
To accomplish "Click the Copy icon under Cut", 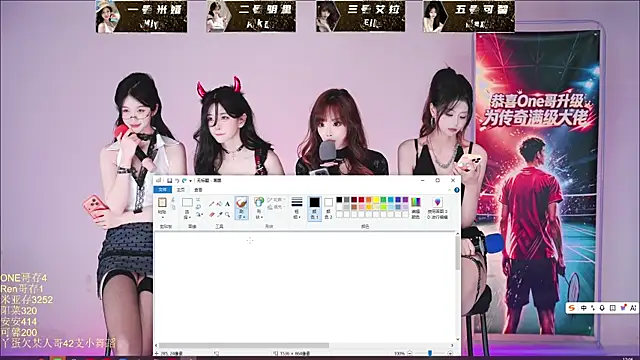I will tap(174, 207).
